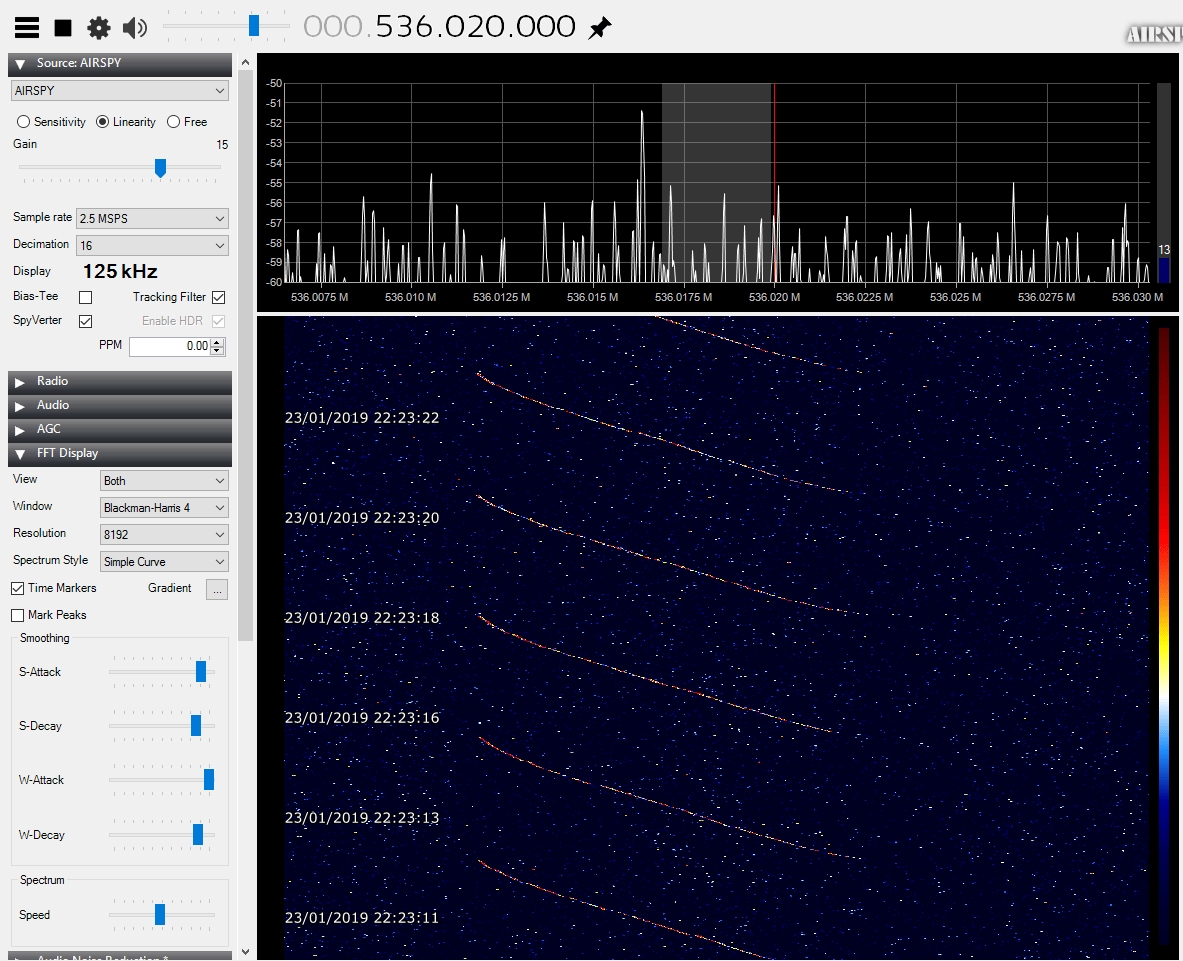Open the Decimation dropdown
The image size is (1183, 961).
click(152, 245)
